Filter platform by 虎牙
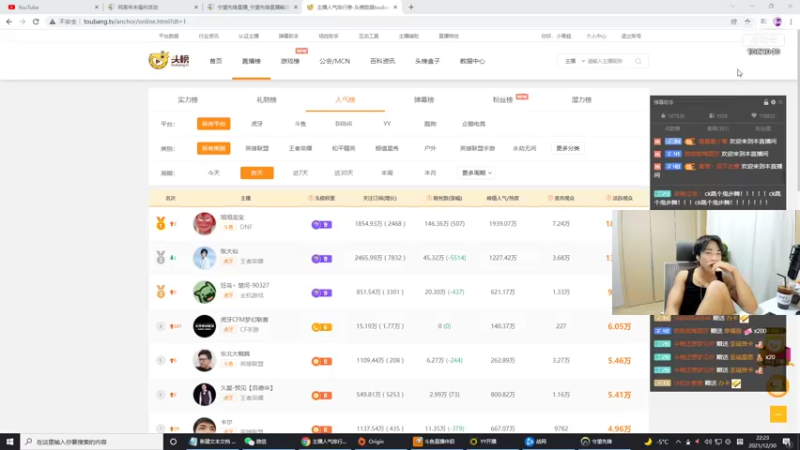 (257, 124)
